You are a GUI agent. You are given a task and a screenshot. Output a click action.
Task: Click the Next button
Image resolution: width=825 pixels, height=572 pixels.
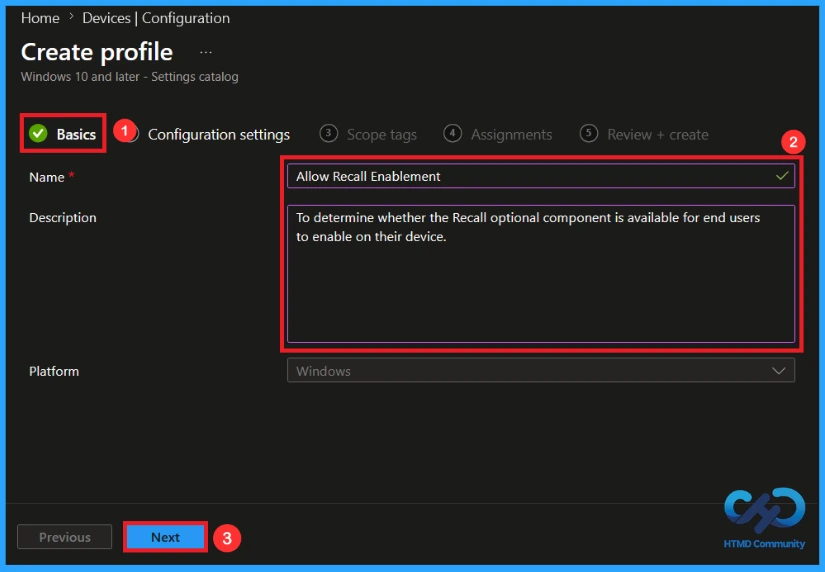pos(165,537)
